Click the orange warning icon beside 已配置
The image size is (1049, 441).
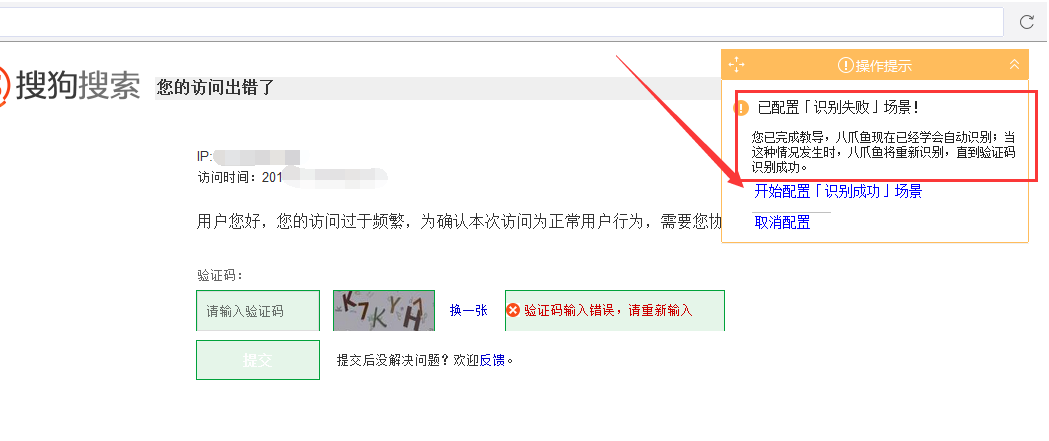coord(741,108)
